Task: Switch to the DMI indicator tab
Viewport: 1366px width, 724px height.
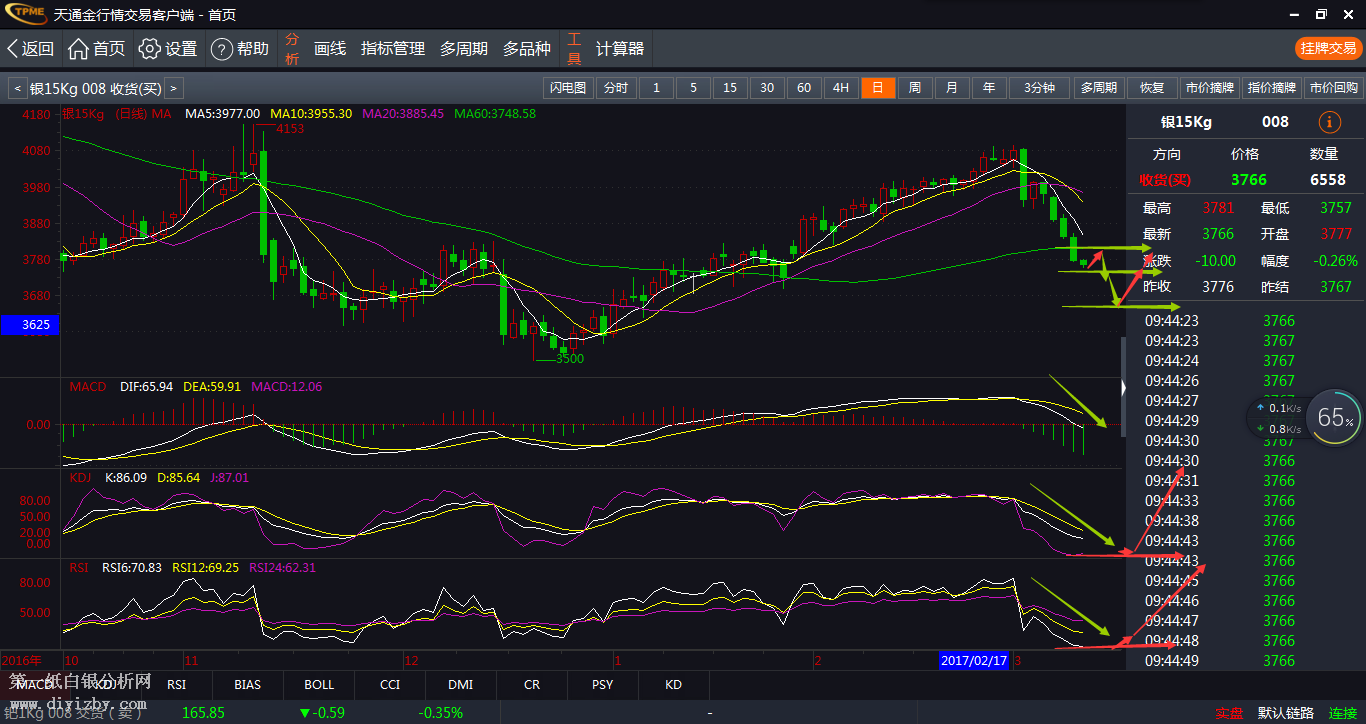Action: (x=461, y=685)
